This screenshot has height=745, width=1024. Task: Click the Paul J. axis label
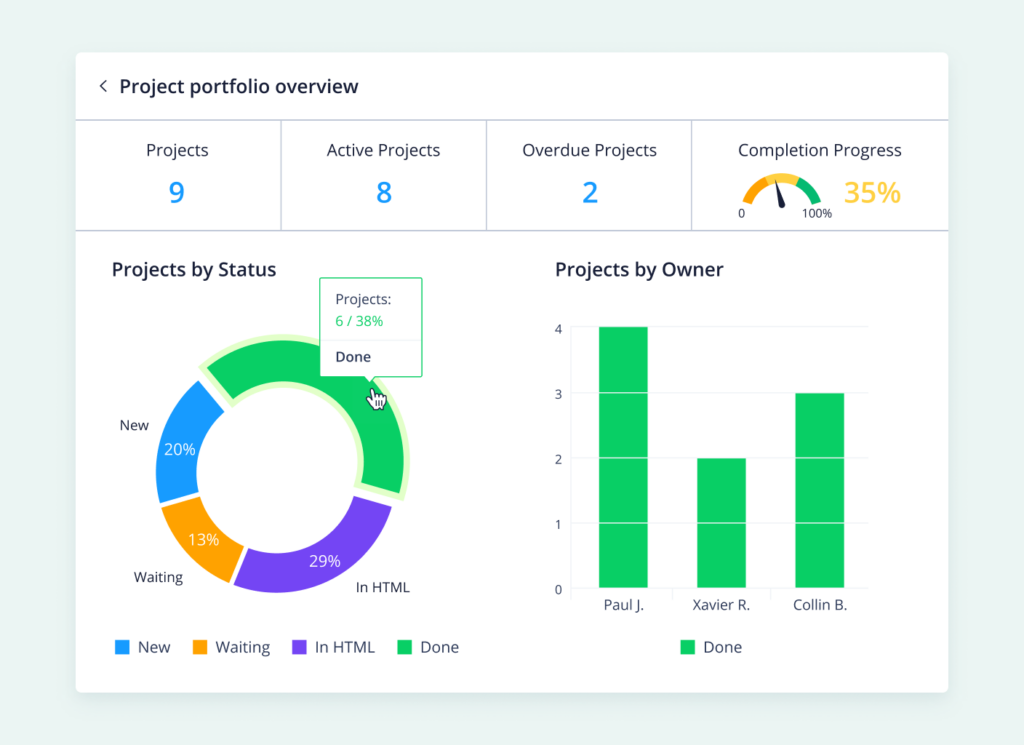click(624, 605)
